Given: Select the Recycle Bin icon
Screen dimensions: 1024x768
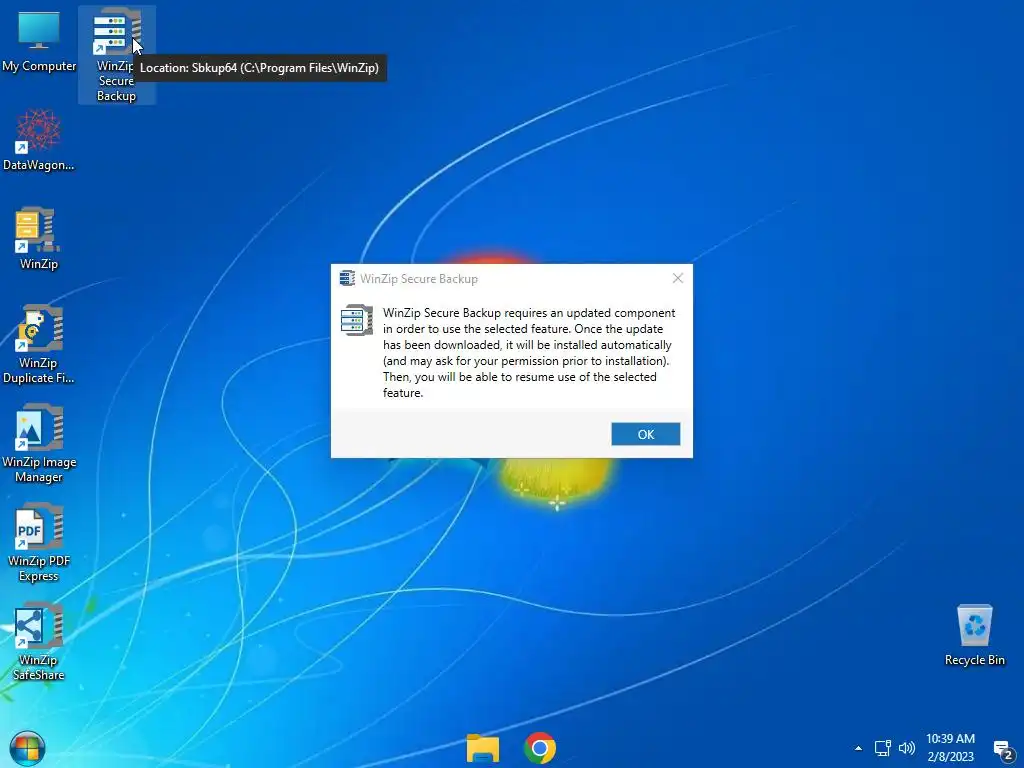Looking at the screenshot, I should pyautogui.click(x=974, y=635).
